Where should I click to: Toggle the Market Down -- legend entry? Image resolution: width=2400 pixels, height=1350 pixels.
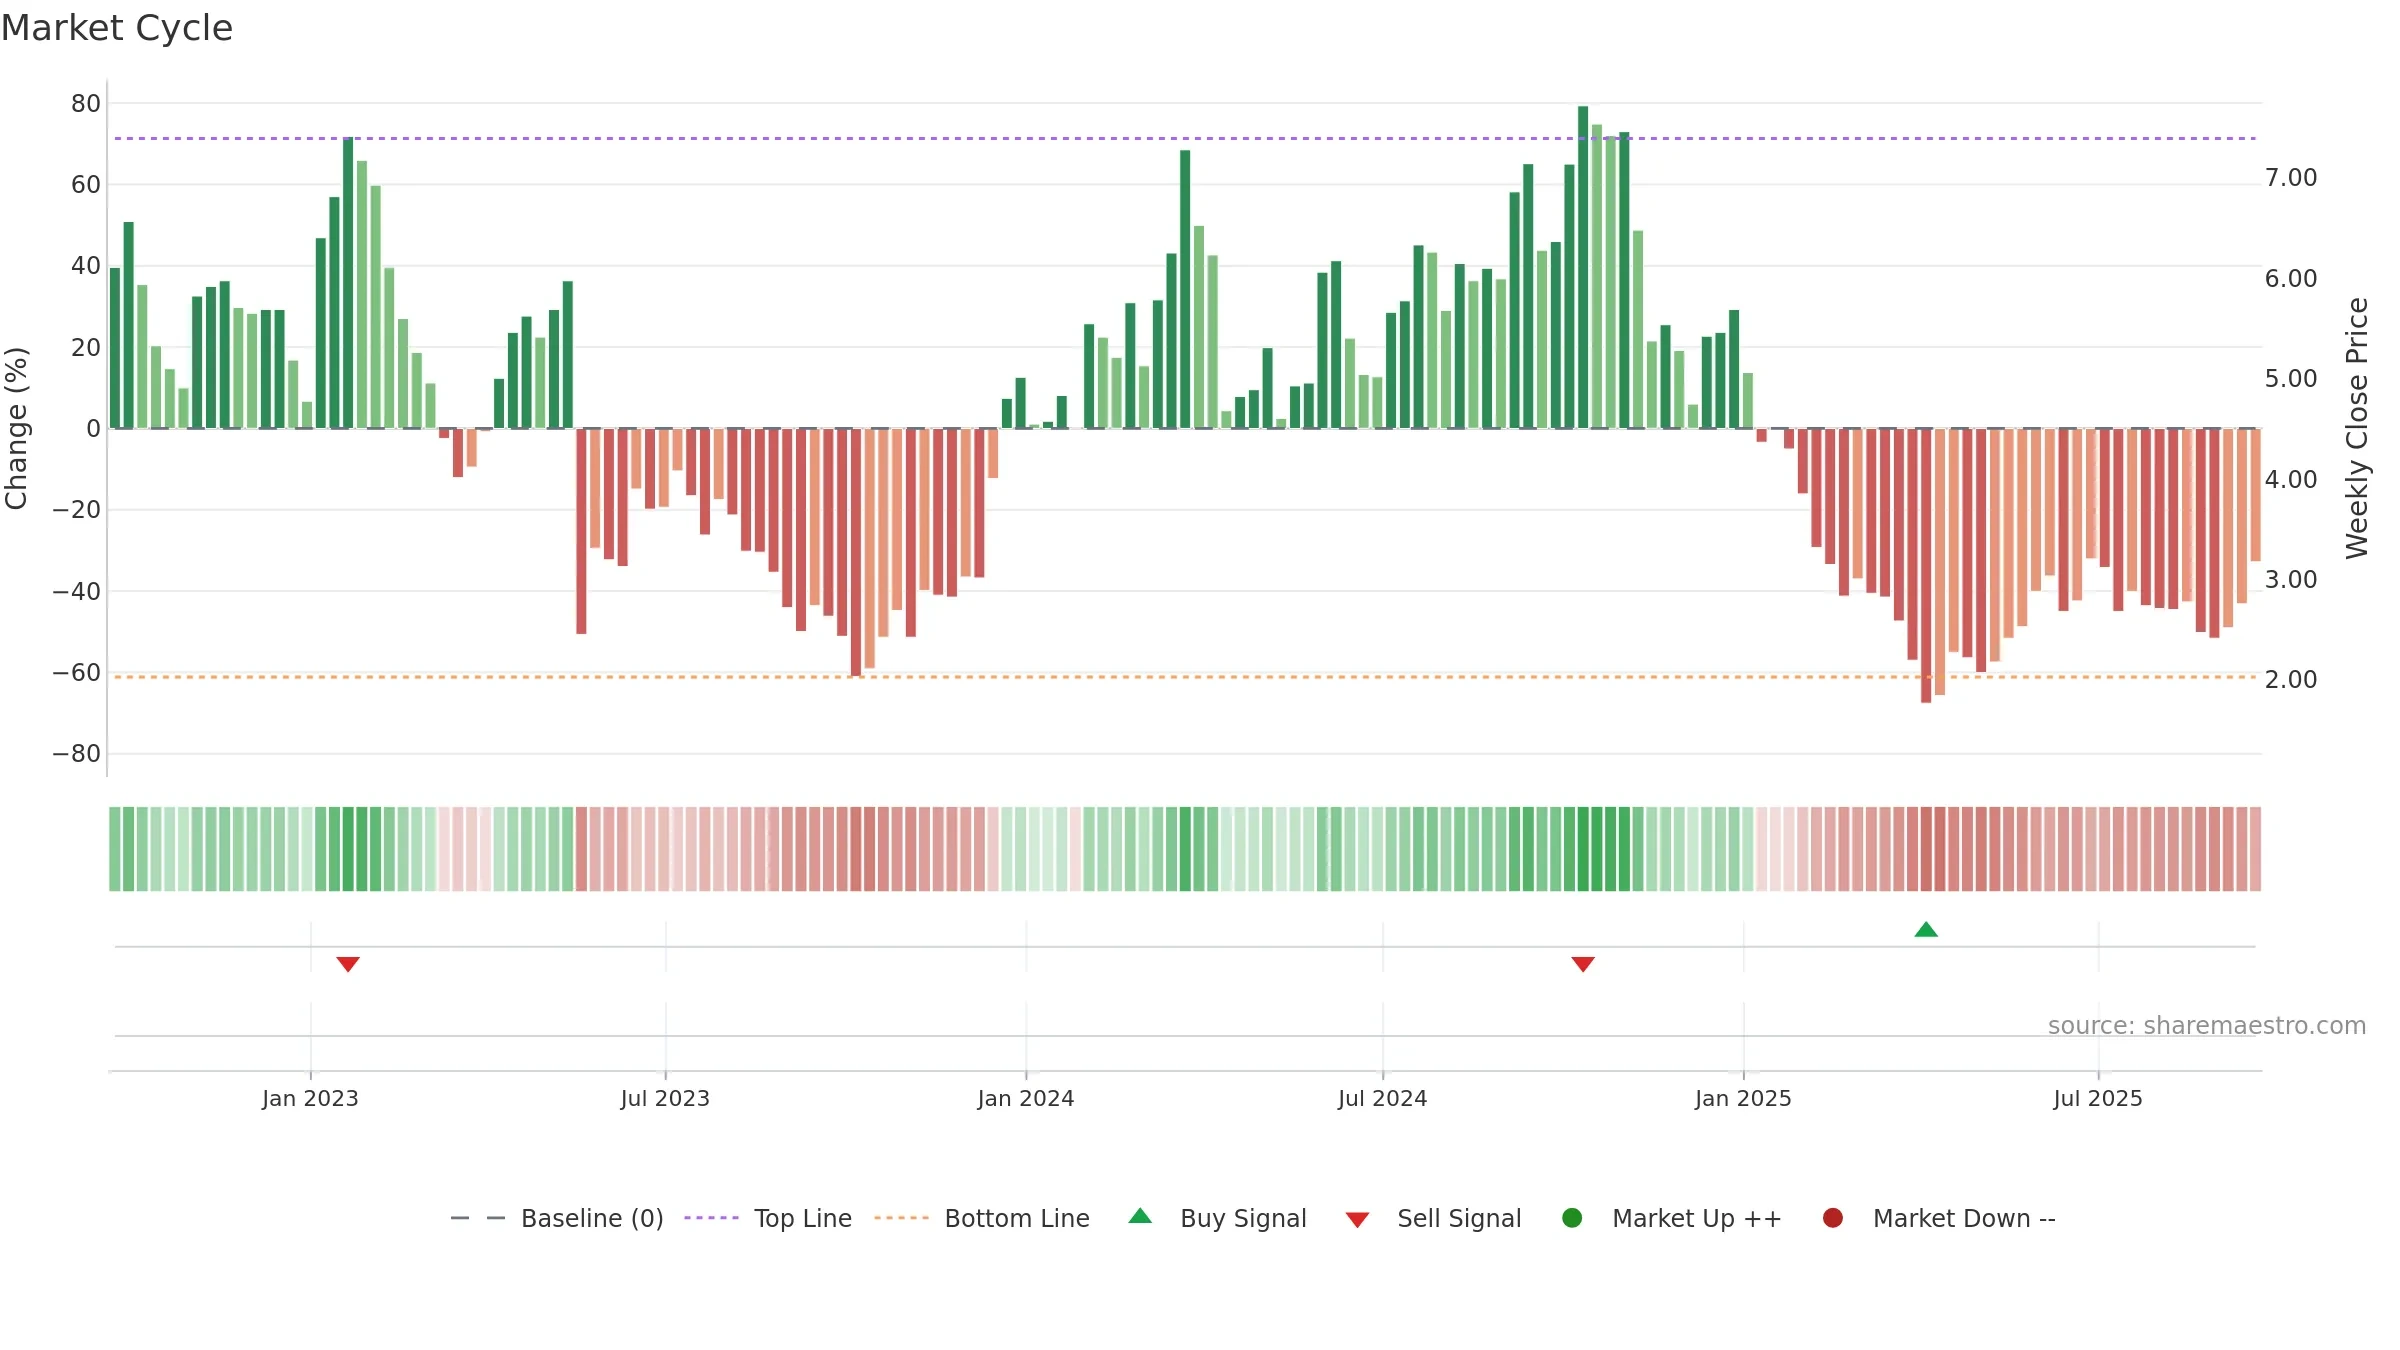[x=1939, y=1218]
